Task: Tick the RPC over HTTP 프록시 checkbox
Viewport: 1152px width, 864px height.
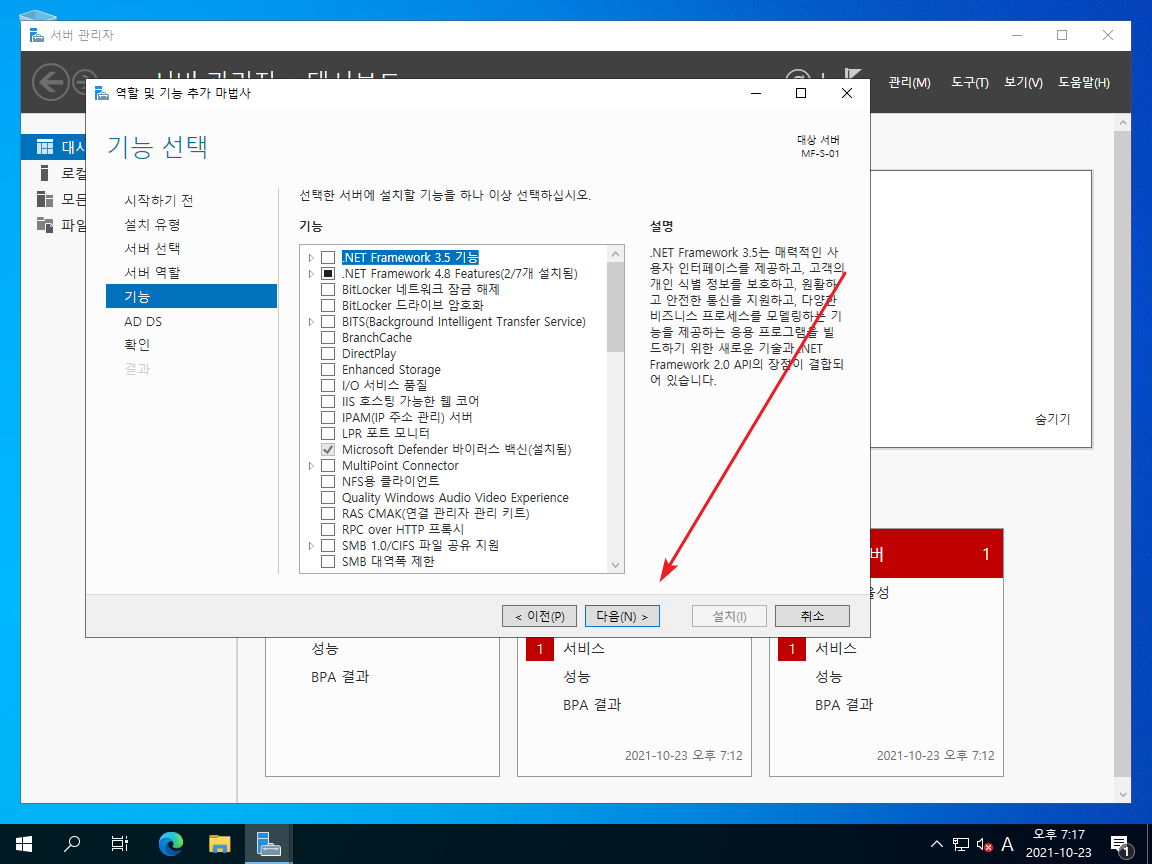Action: click(x=328, y=530)
